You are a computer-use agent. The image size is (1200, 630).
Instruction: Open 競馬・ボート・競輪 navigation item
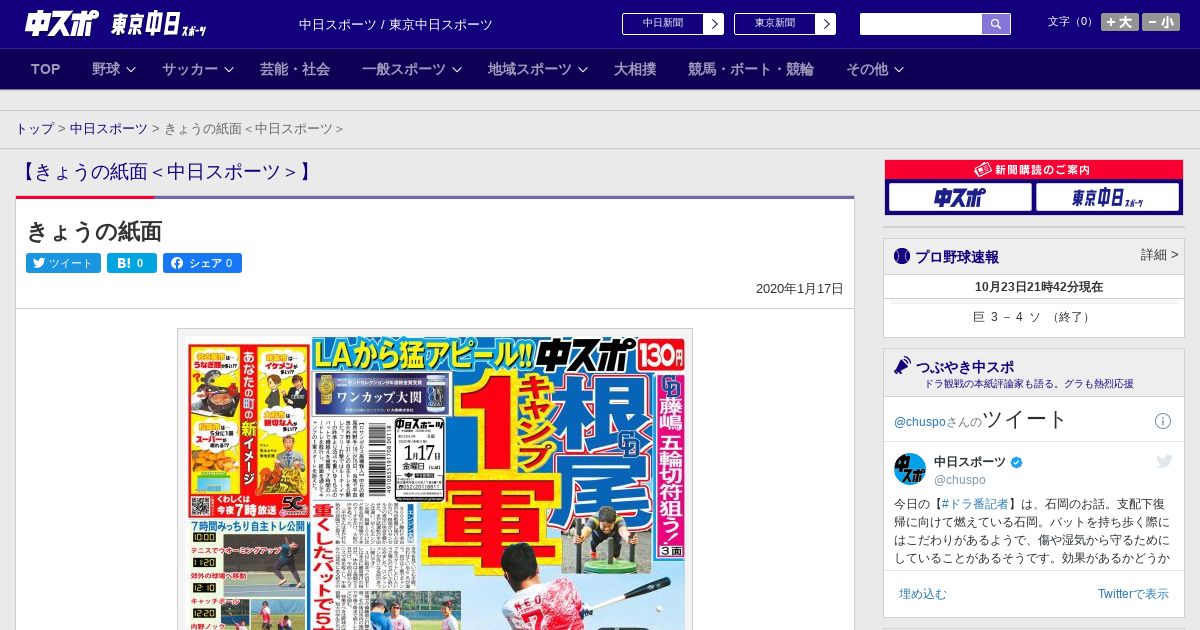point(751,69)
